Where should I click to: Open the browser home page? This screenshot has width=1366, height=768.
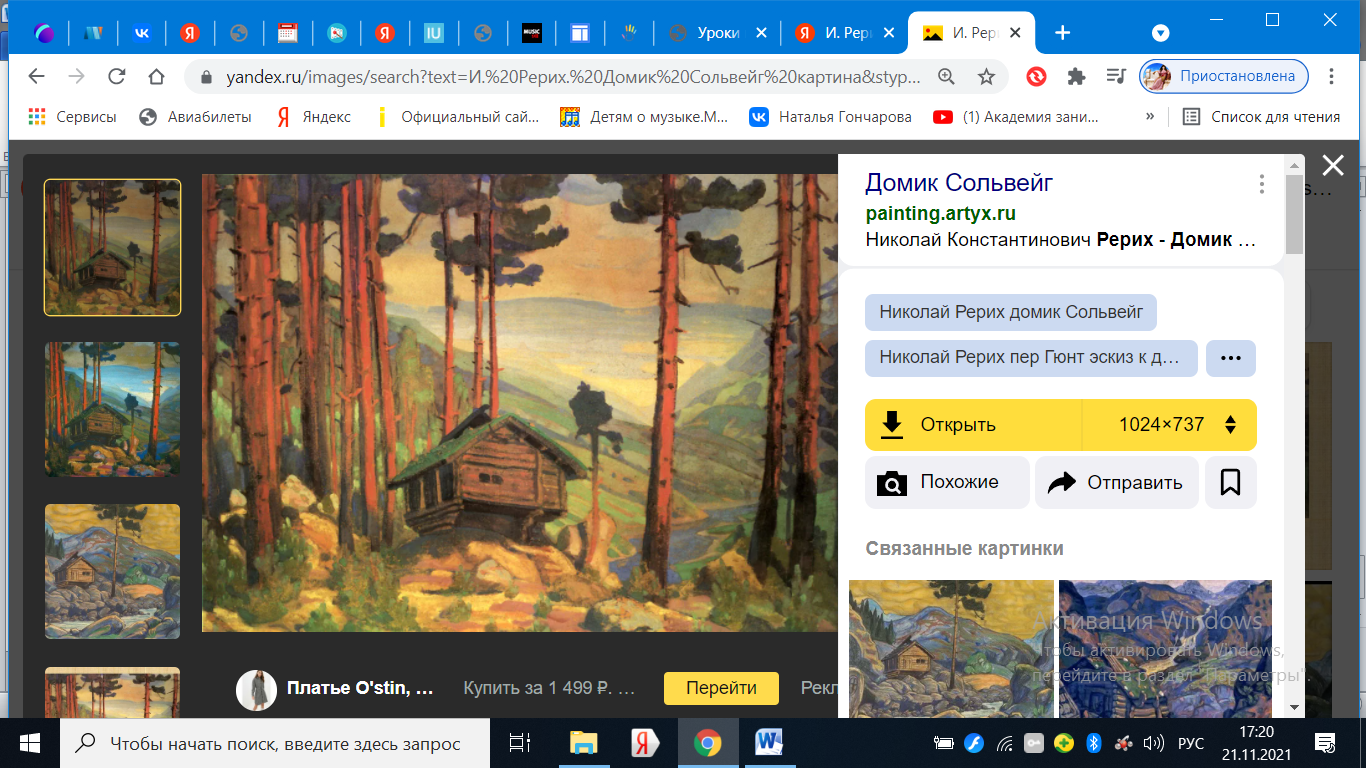[x=156, y=77]
